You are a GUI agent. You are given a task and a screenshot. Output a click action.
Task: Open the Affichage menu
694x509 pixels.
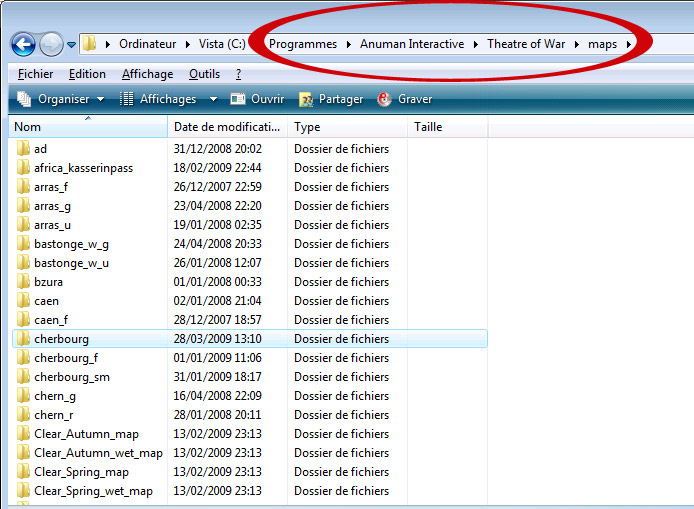[x=147, y=74]
